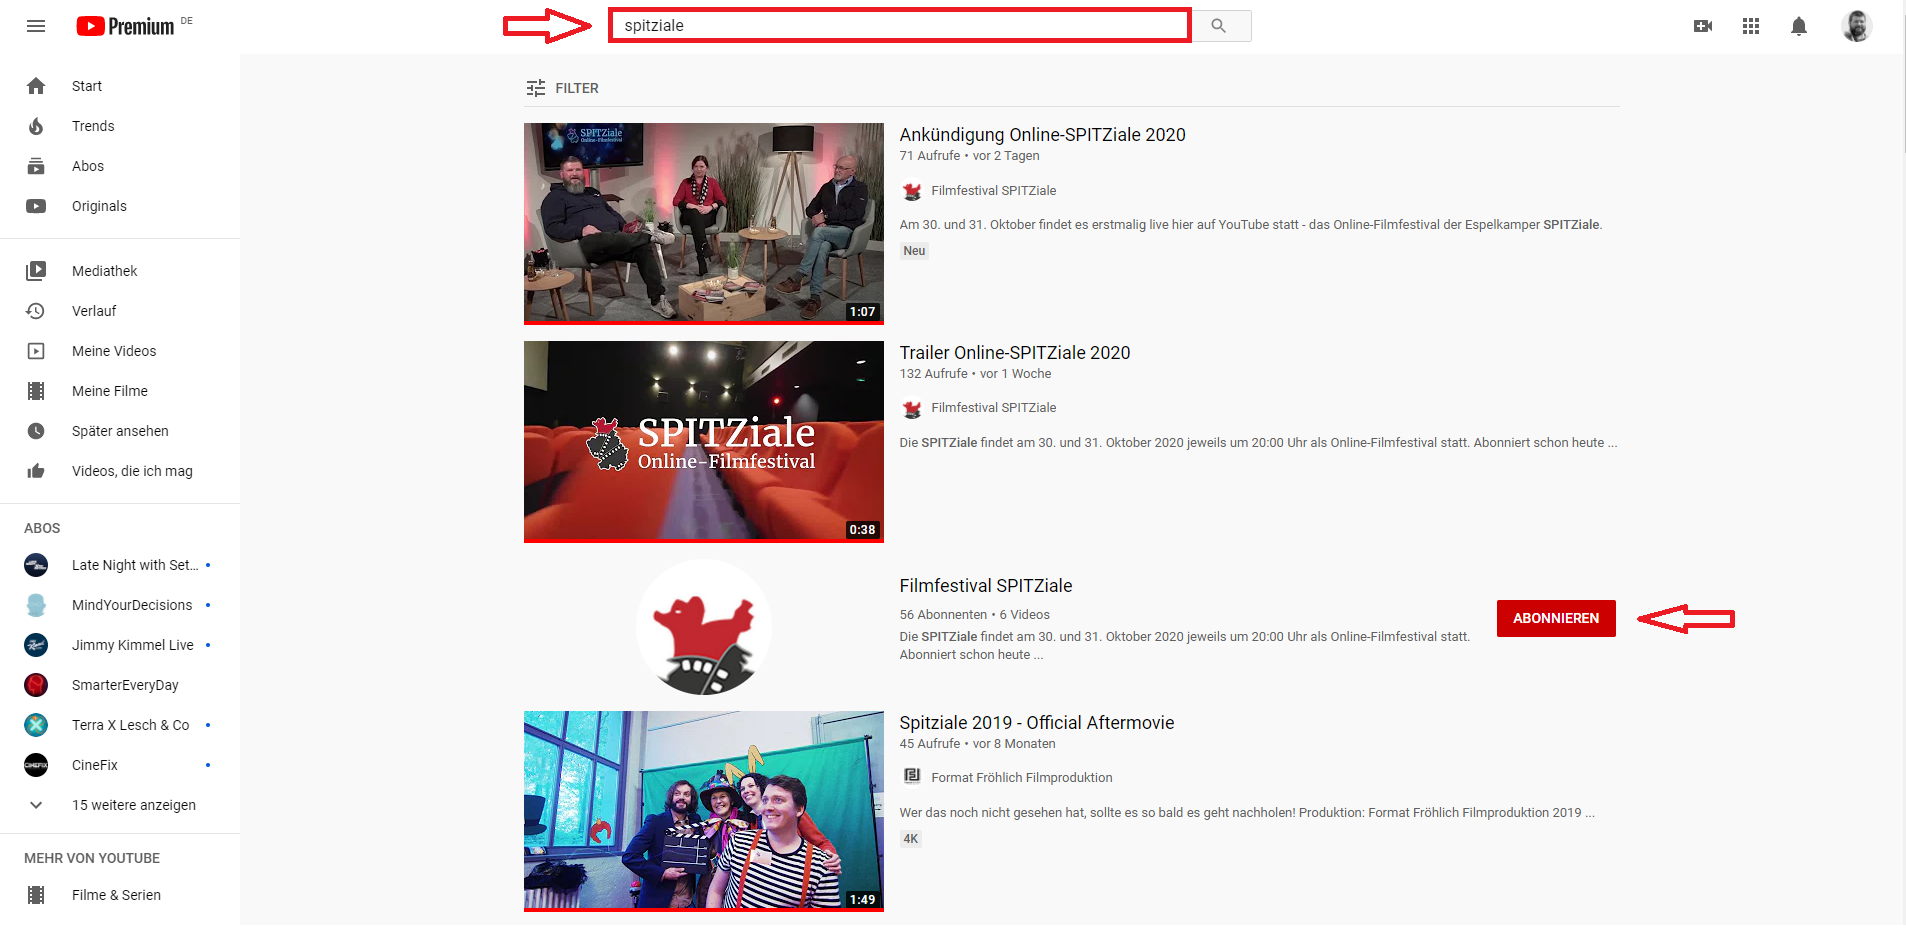Image resolution: width=1906 pixels, height=940 pixels.
Task: Click Filmfestival SPITZiale channel under Trailer video
Action: (x=994, y=407)
